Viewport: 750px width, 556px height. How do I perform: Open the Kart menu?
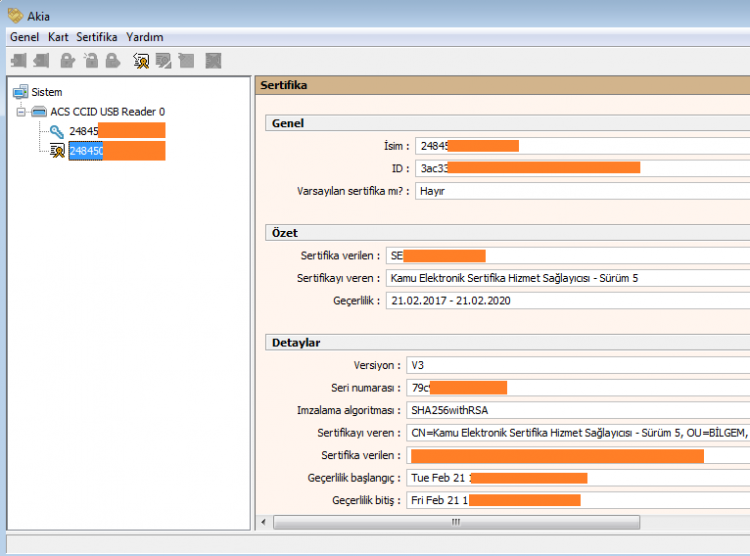click(58, 37)
